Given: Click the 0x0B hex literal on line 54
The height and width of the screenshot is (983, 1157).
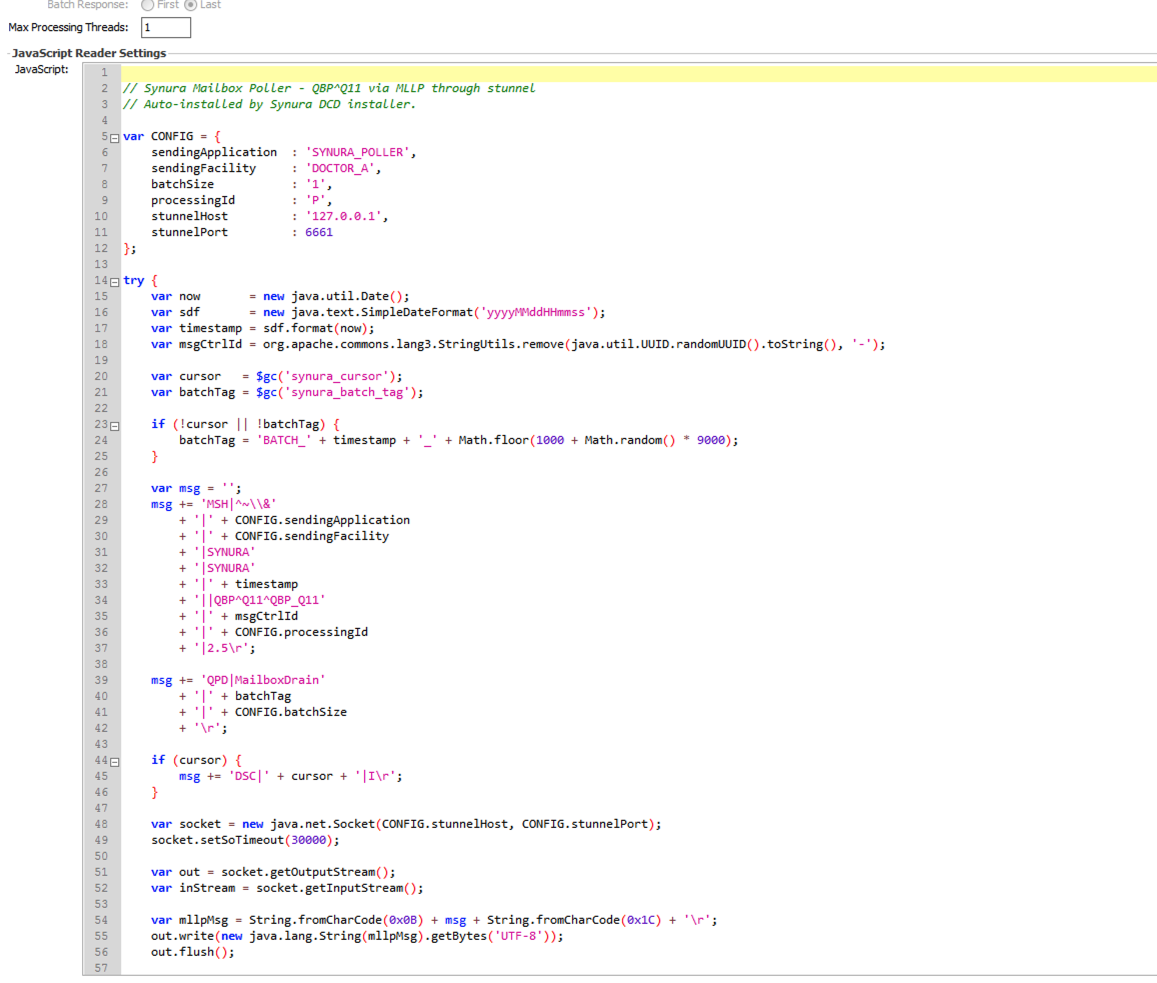Looking at the screenshot, I should pyautogui.click(x=403, y=920).
